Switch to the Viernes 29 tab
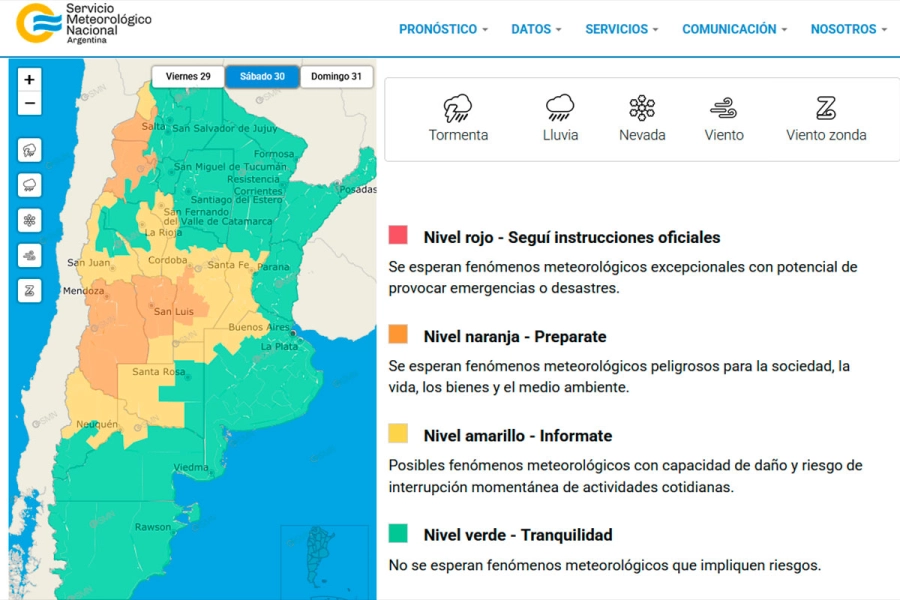 click(188, 77)
